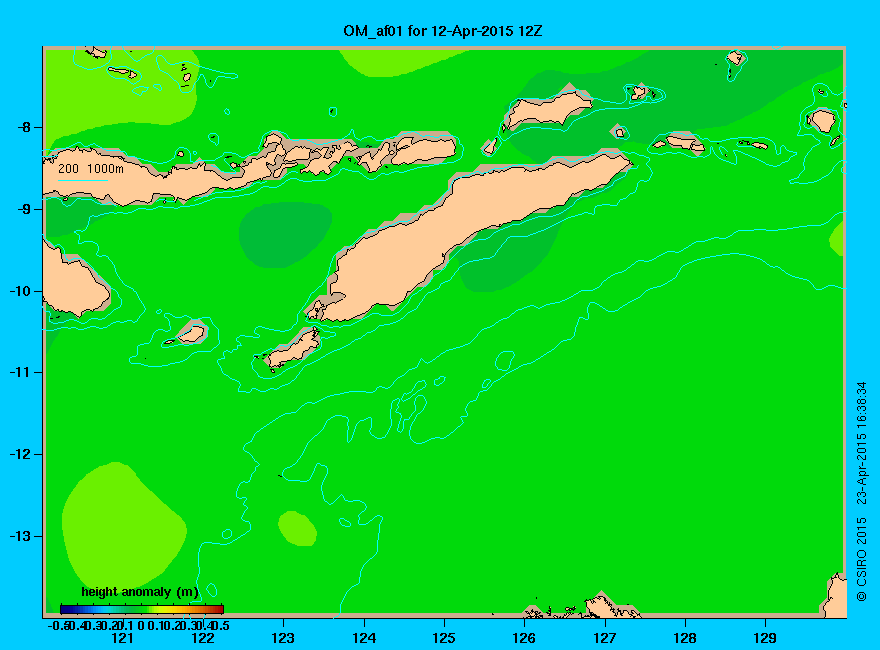Image resolution: width=880 pixels, height=650 pixels.
Task: Click the latitude label "-11"
Action: coord(20,372)
